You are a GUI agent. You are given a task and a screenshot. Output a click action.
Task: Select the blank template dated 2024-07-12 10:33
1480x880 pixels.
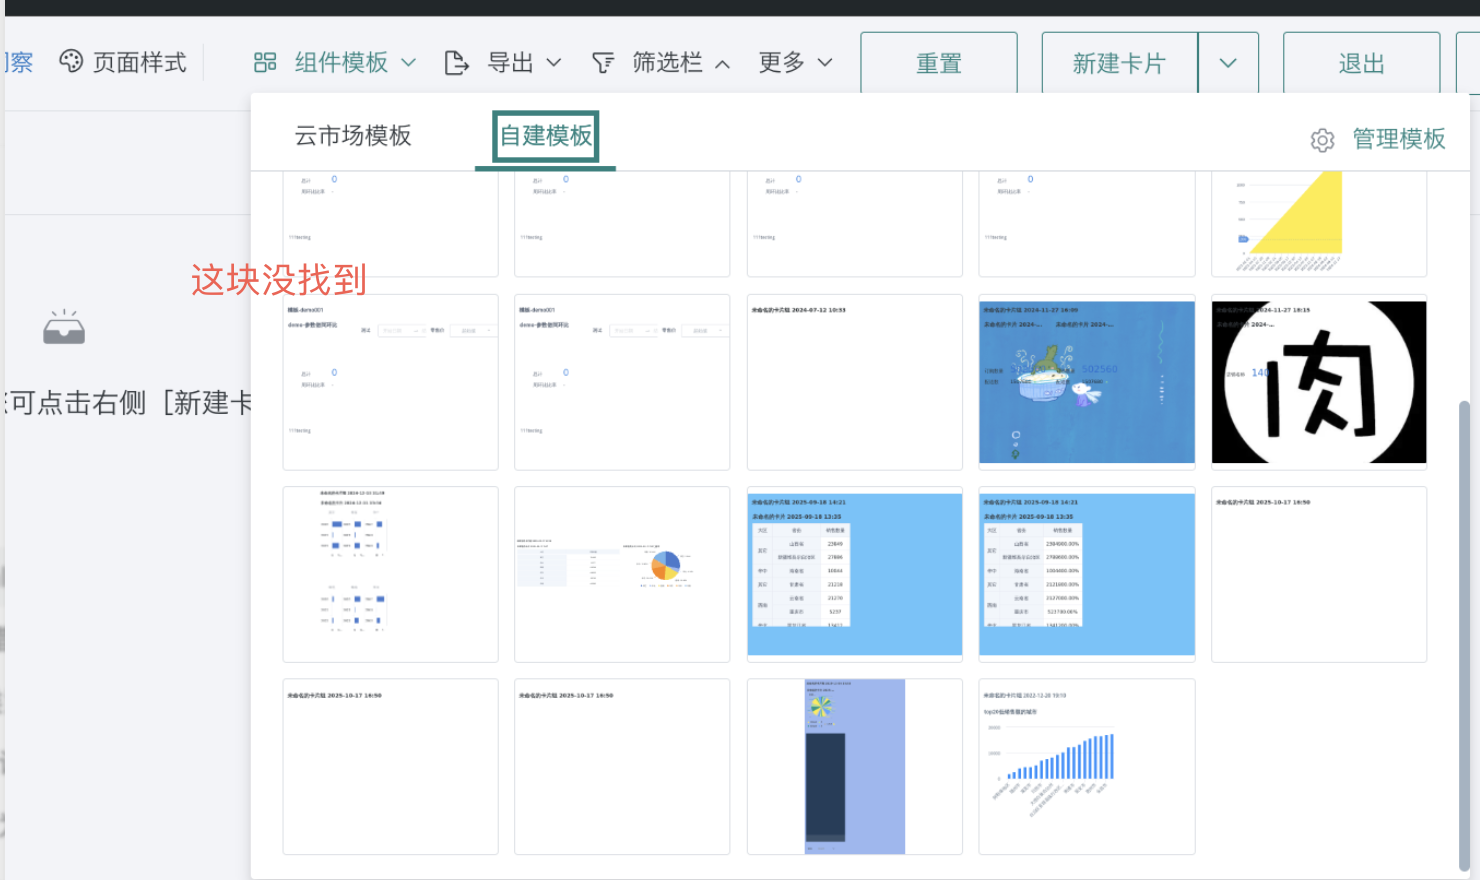(x=855, y=382)
